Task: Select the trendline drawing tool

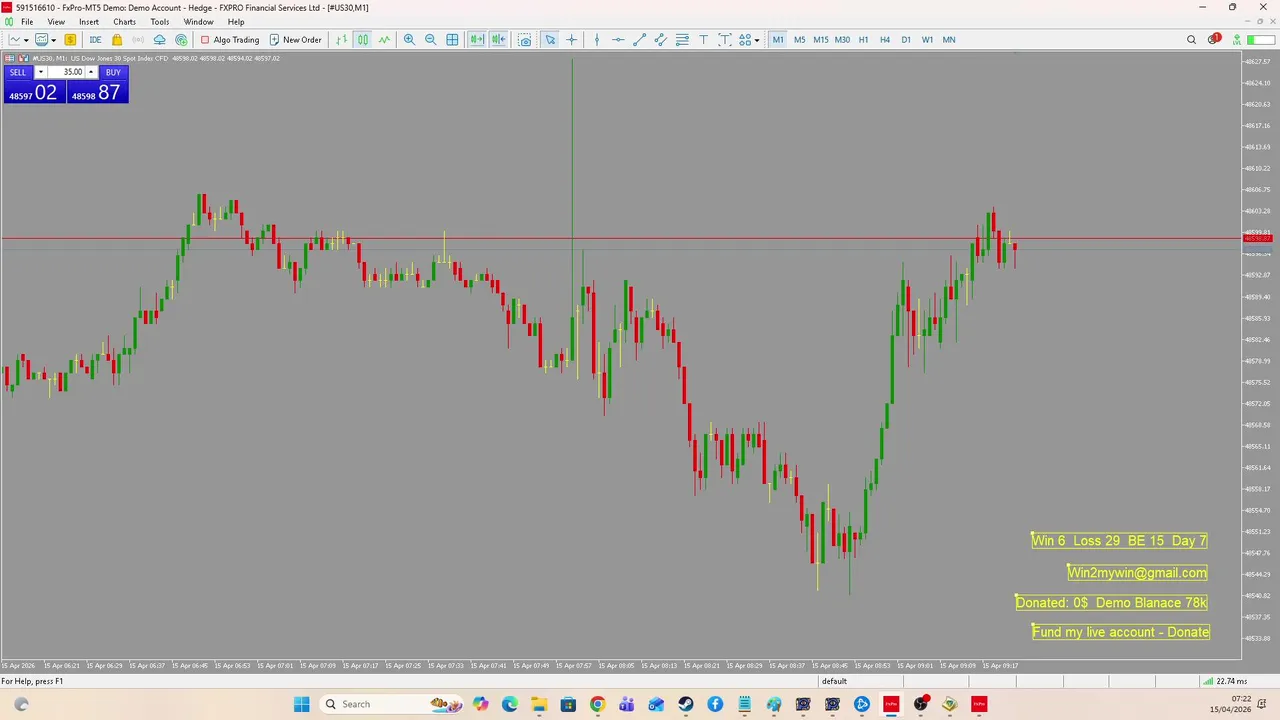Action: pos(640,40)
